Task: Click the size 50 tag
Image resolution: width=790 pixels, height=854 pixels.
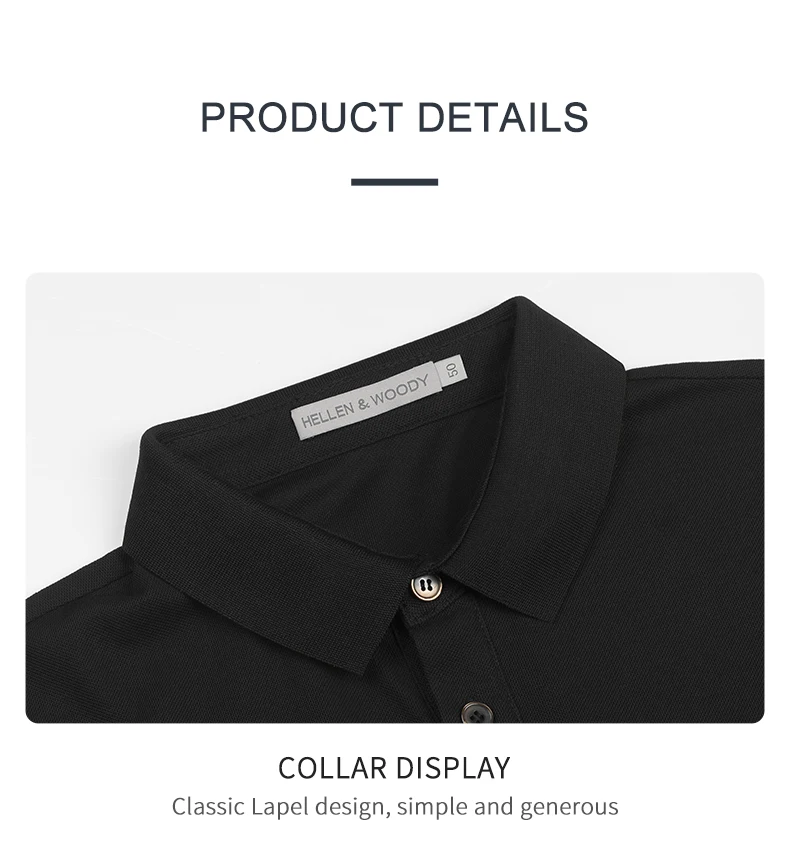Action: point(452,369)
